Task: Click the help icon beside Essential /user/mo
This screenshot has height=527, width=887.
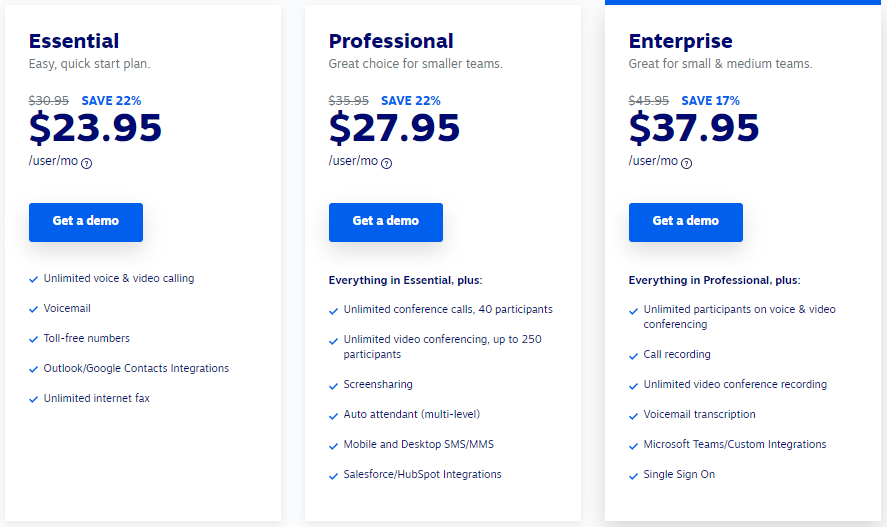Action: tap(87, 163)
